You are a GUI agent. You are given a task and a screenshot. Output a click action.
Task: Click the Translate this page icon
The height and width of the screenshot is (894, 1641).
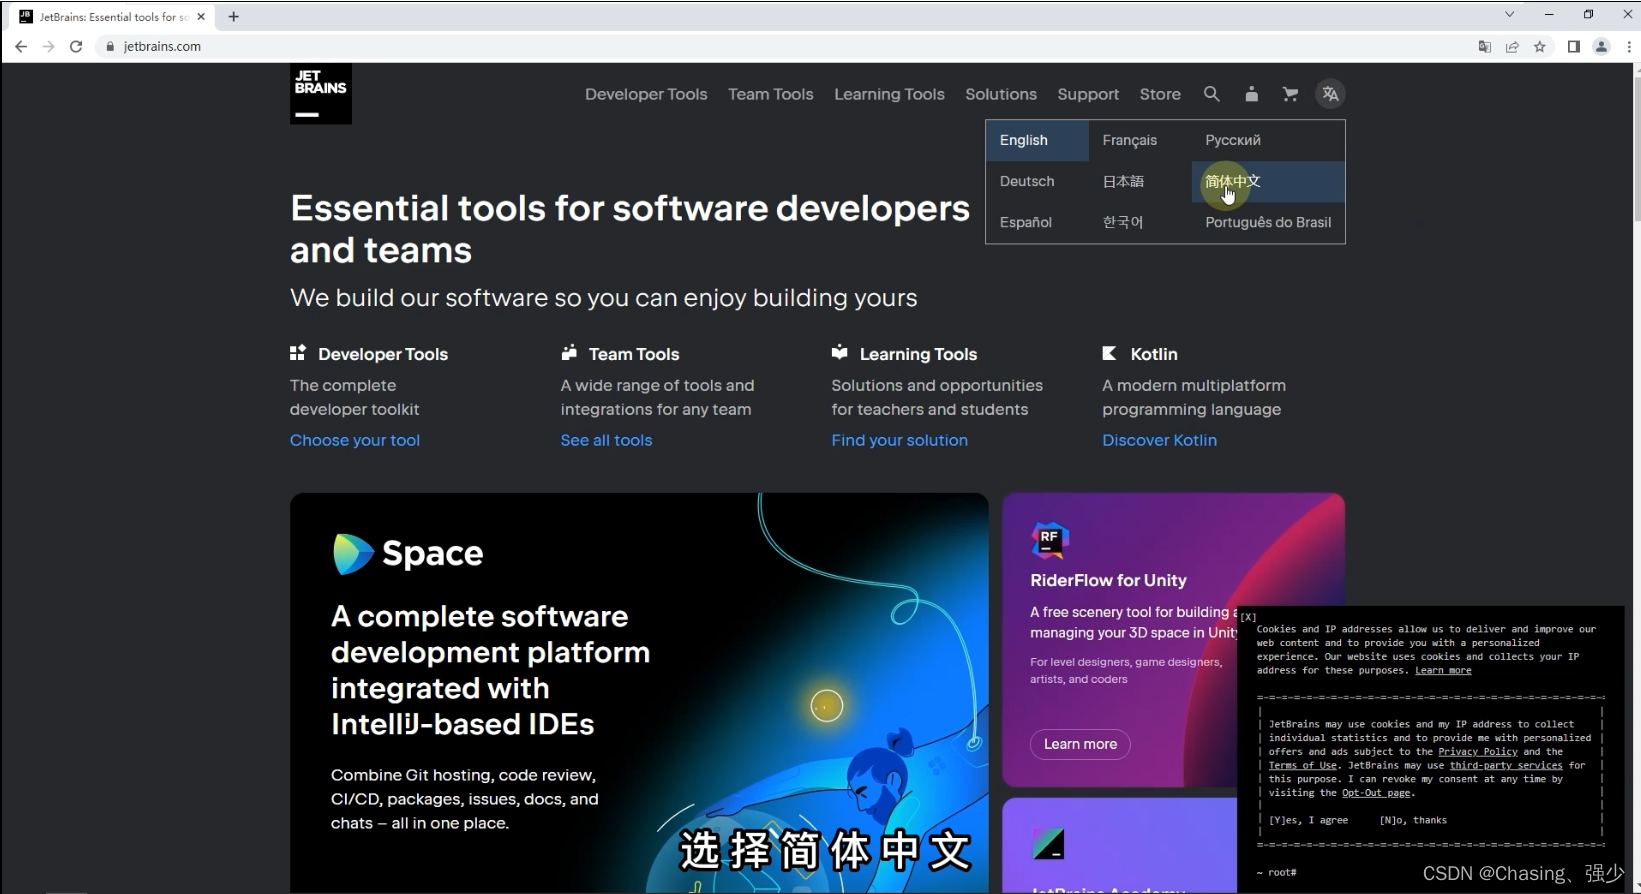tap(1485, 46)
